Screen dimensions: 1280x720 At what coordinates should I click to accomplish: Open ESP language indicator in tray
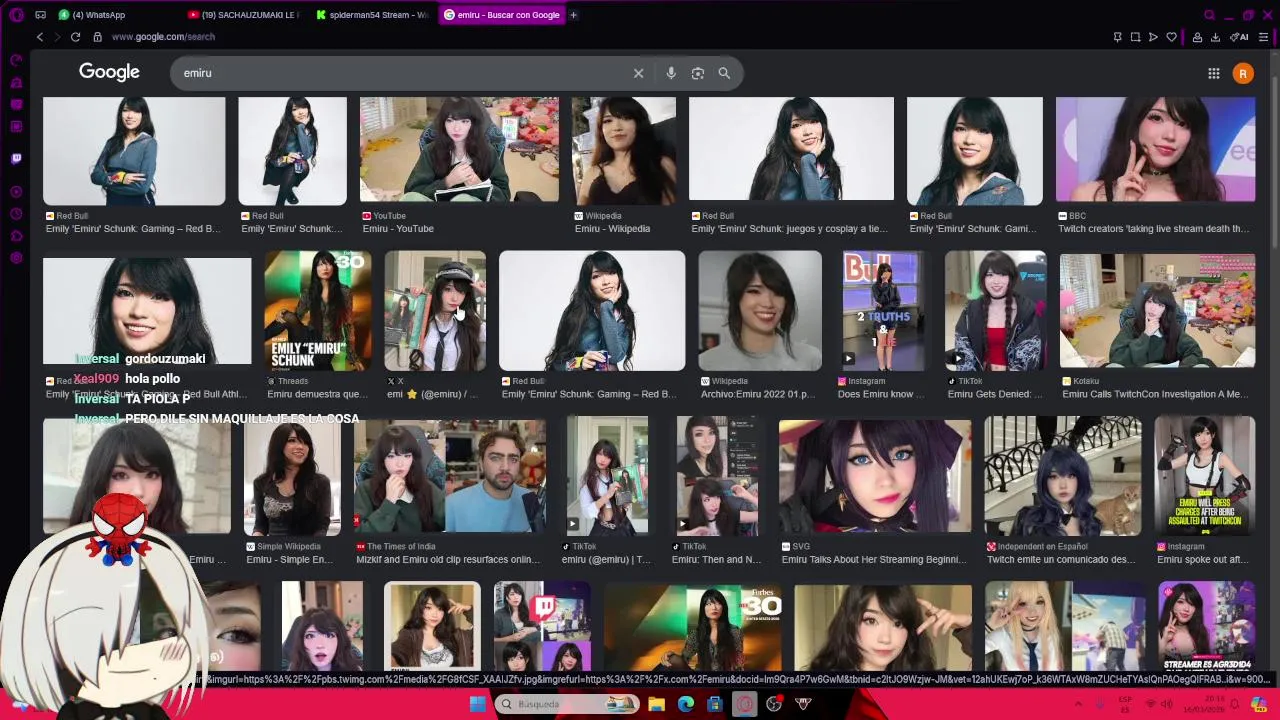click(1125, 704)
